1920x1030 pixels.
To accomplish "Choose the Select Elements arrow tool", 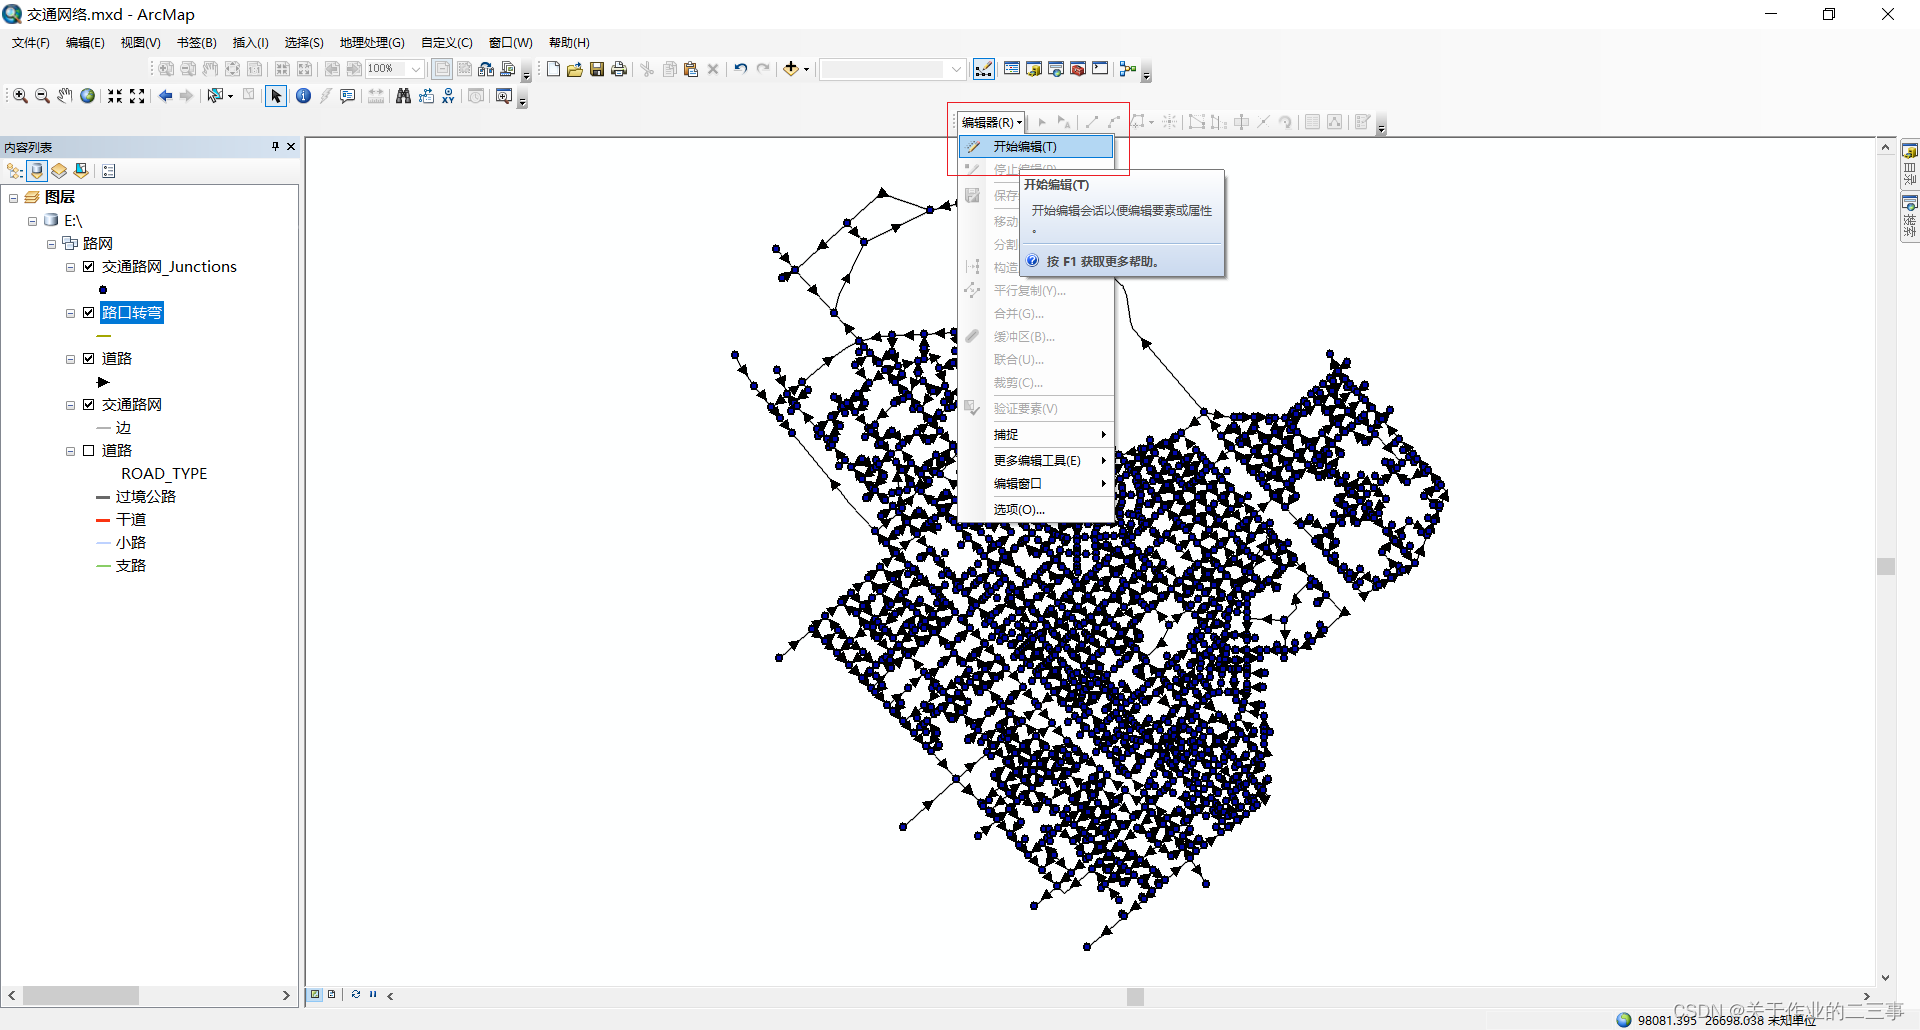I will point(276,96).
